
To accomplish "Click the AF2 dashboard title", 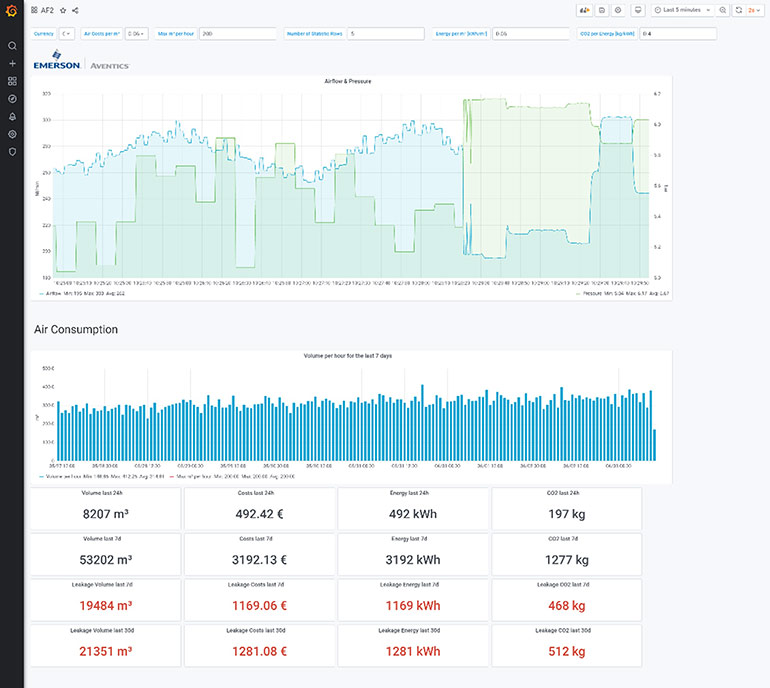I will click(47, 10).
